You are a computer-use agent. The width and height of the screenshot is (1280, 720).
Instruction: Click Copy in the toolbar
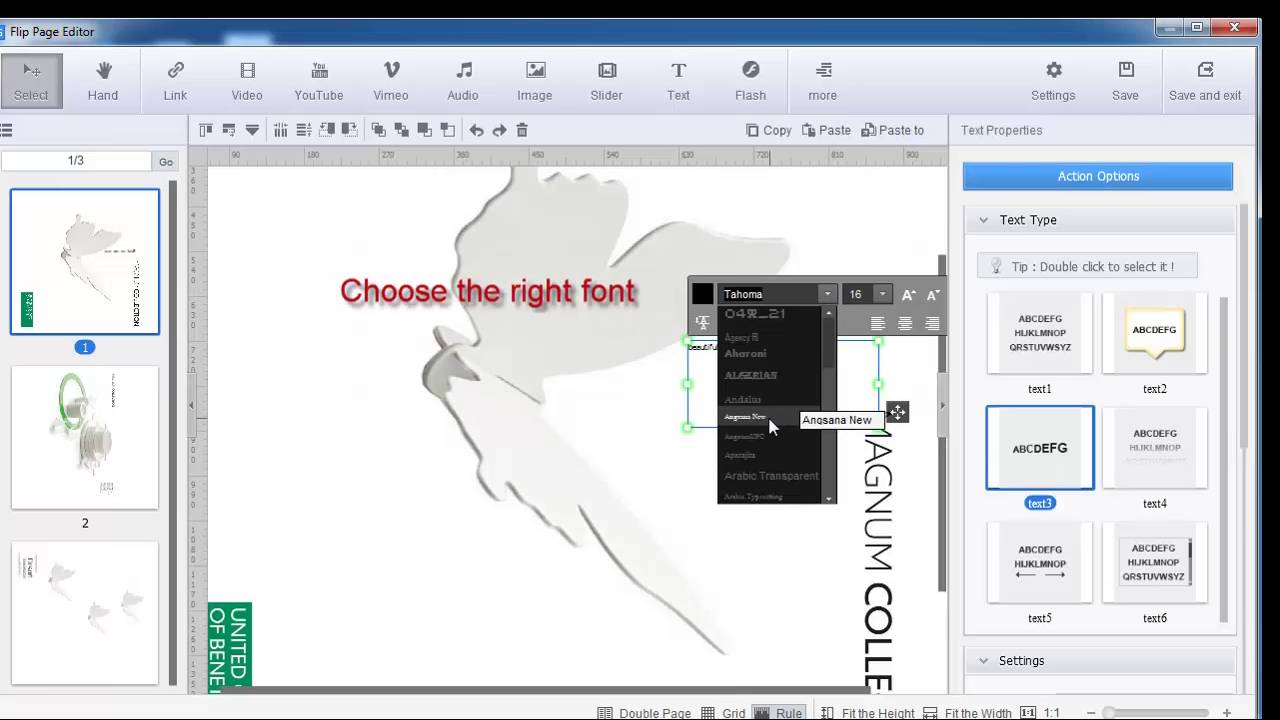coord(769,130)
